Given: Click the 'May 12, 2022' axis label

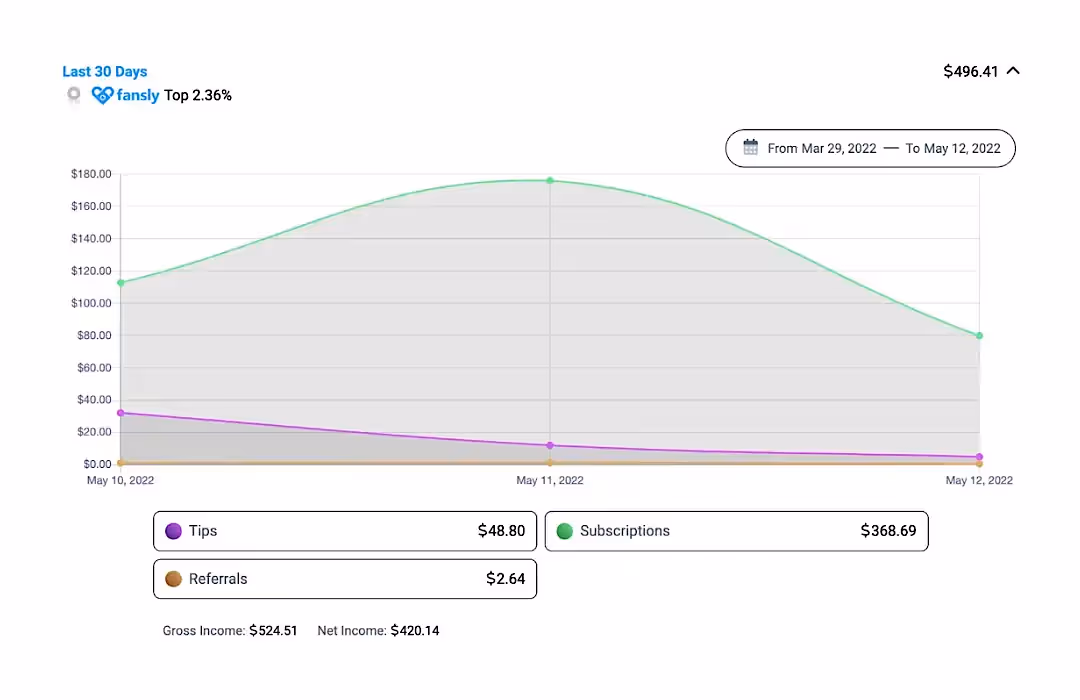Looking at the screenshot, I should tap(979, 480).
